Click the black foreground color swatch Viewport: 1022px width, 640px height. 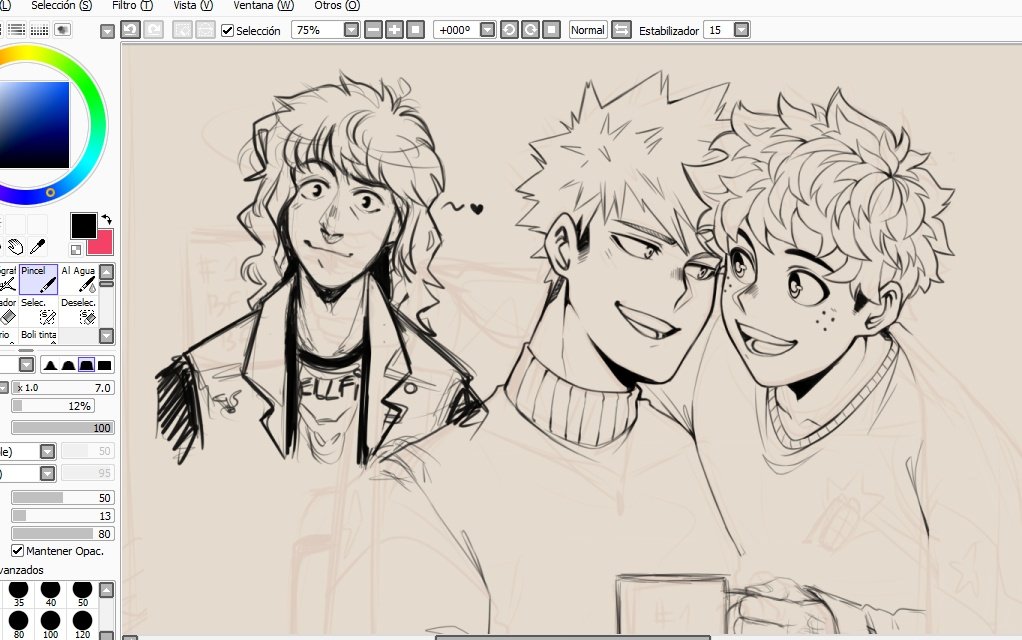click(x=83, y=225)
